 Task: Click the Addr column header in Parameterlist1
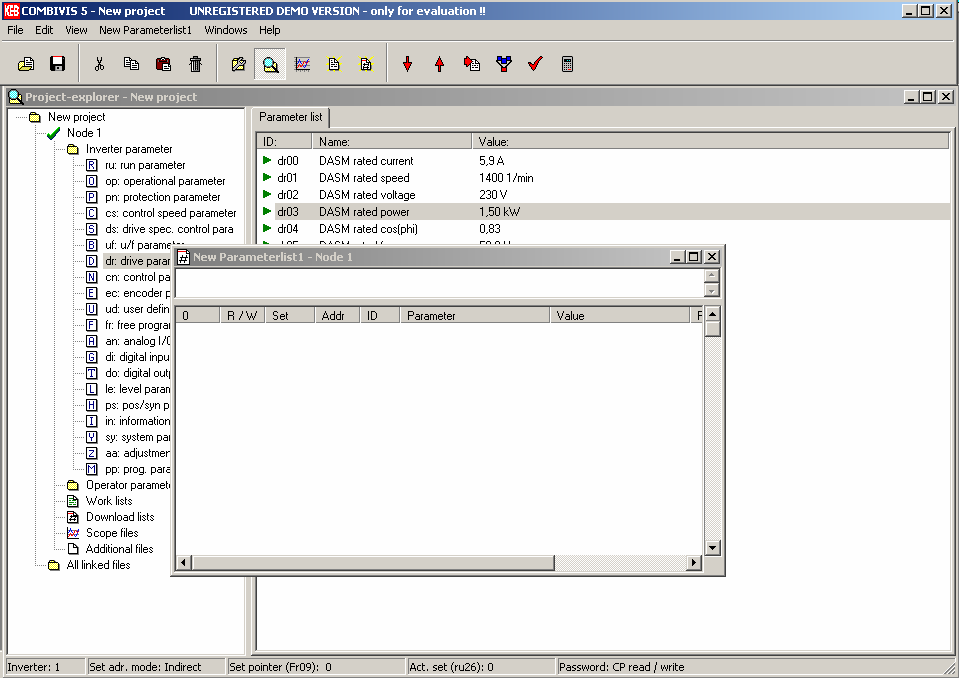[337, 315]
